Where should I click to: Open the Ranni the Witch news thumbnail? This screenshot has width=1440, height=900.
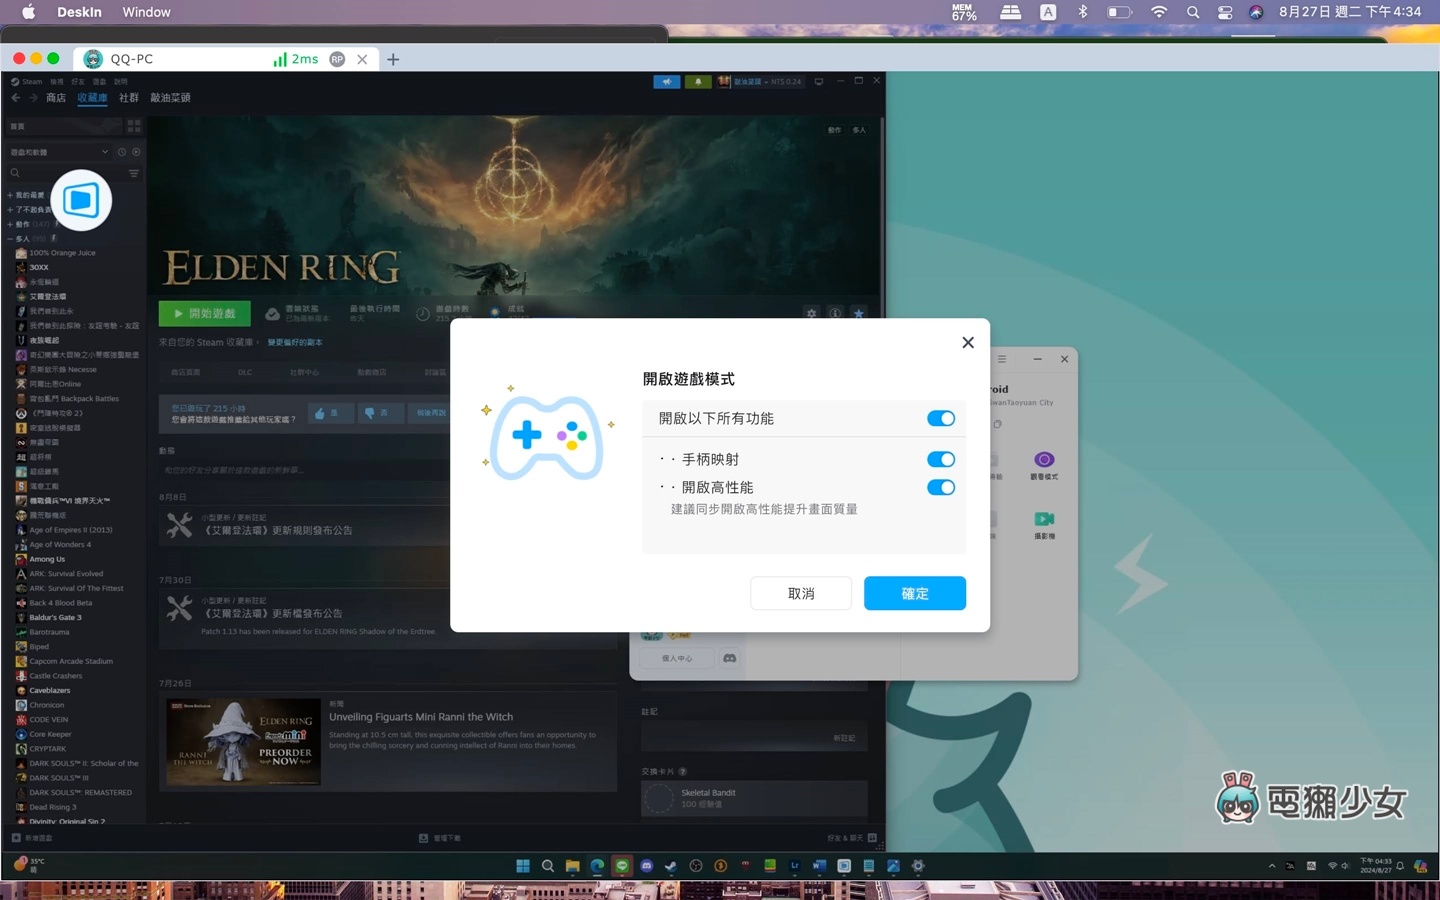pyautogui.click(x=244, y=741)
